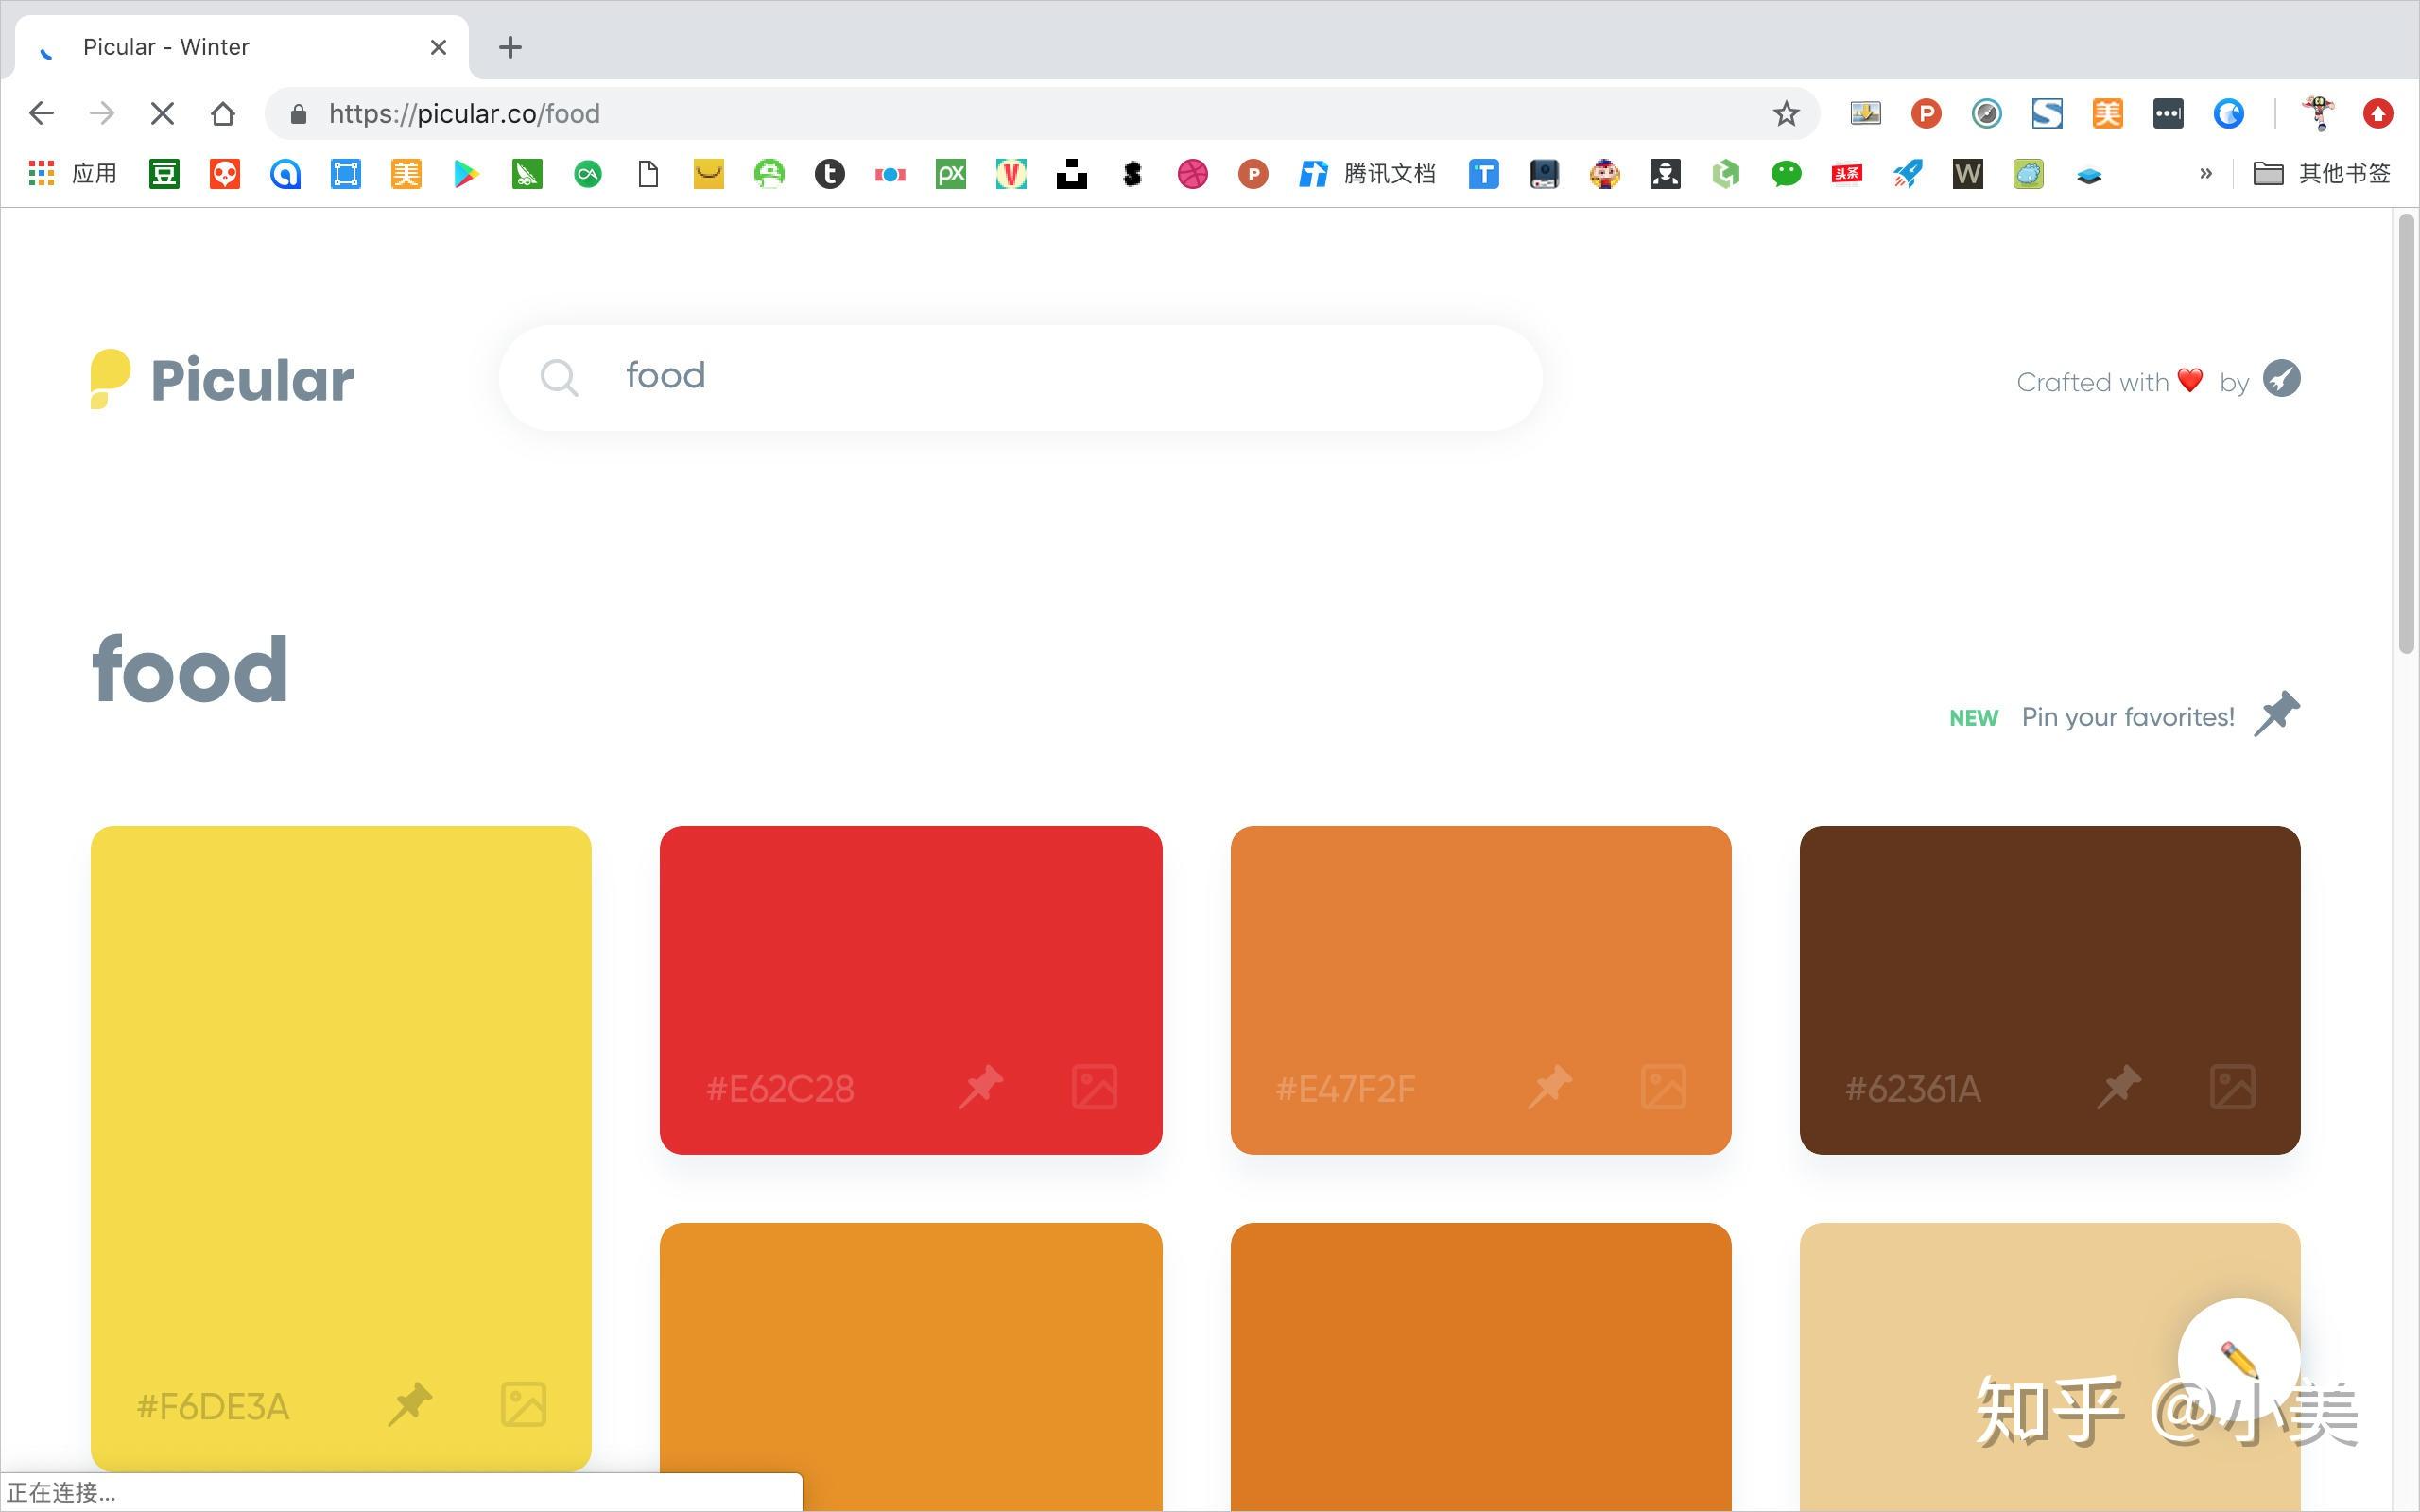
Task: Click the rocket author icon after 'by'
Action: click(x=2282, y=379)
